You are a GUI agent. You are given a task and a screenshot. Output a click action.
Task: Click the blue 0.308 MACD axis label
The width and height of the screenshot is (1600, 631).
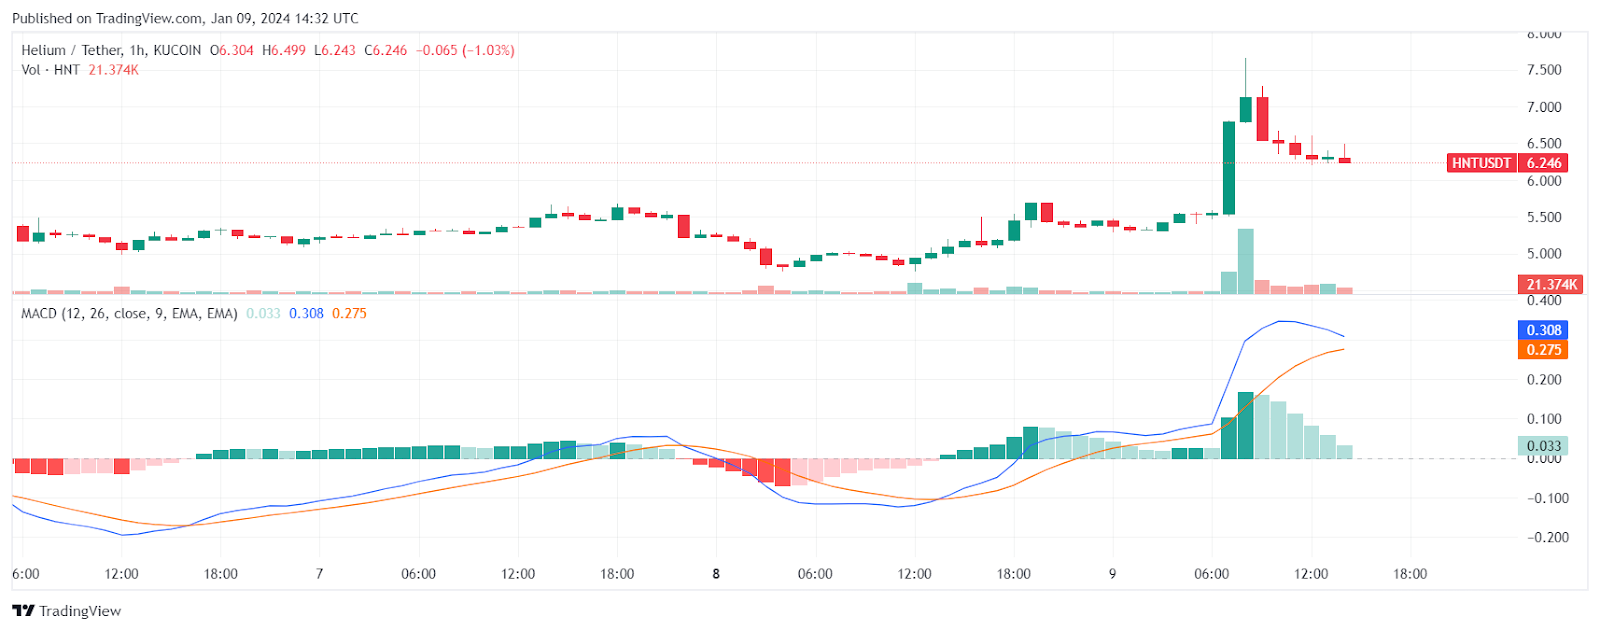(x=1543, y=330)
